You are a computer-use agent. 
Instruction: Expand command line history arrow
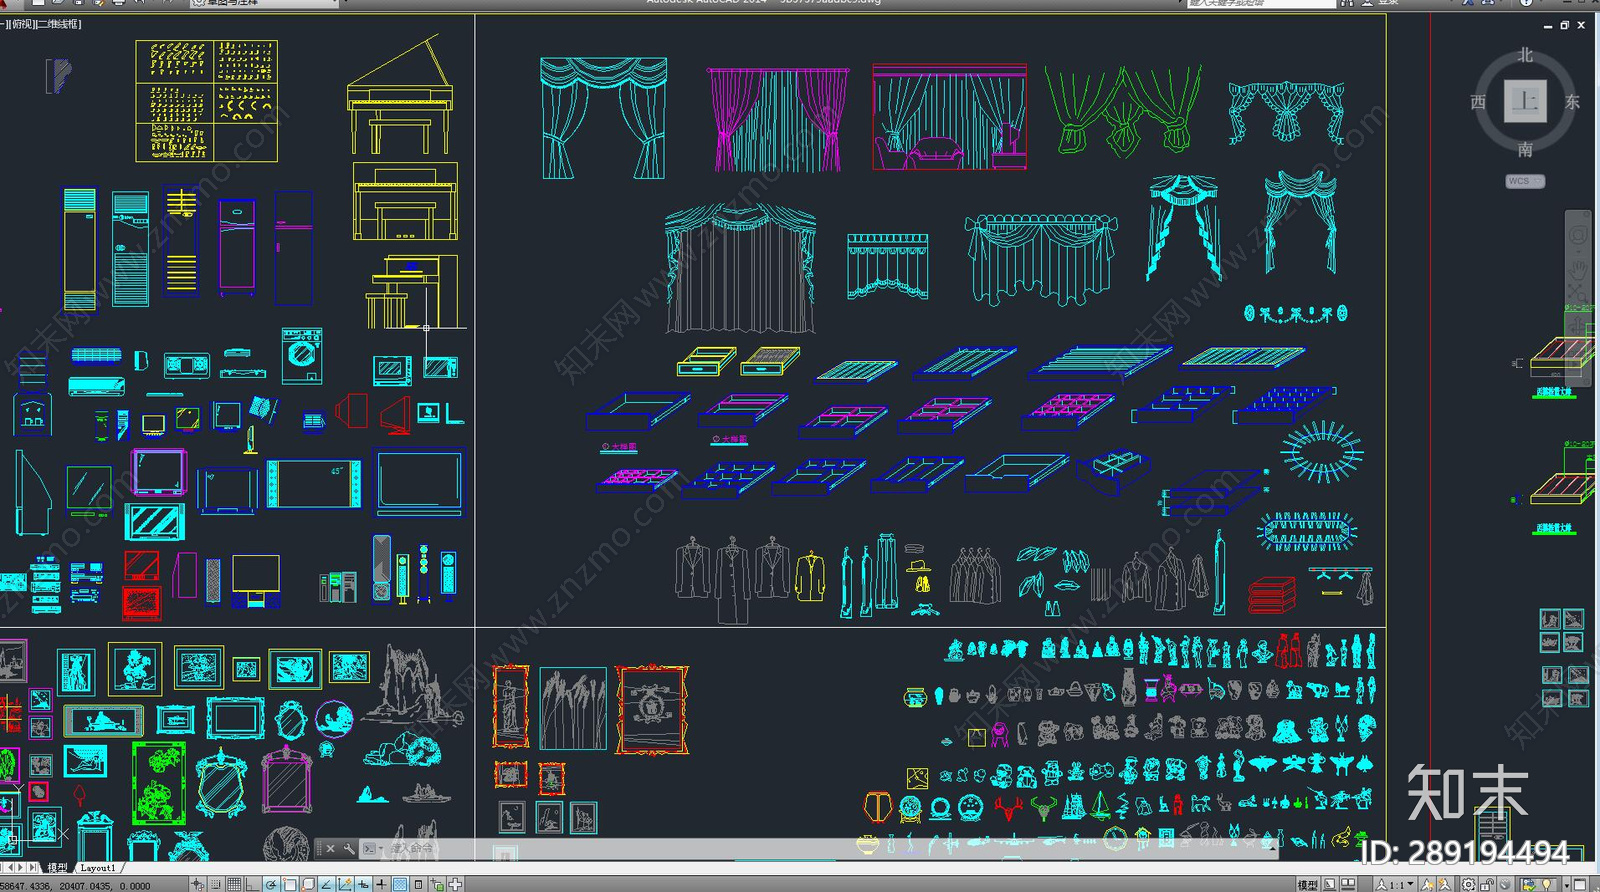click(1273, 849)
